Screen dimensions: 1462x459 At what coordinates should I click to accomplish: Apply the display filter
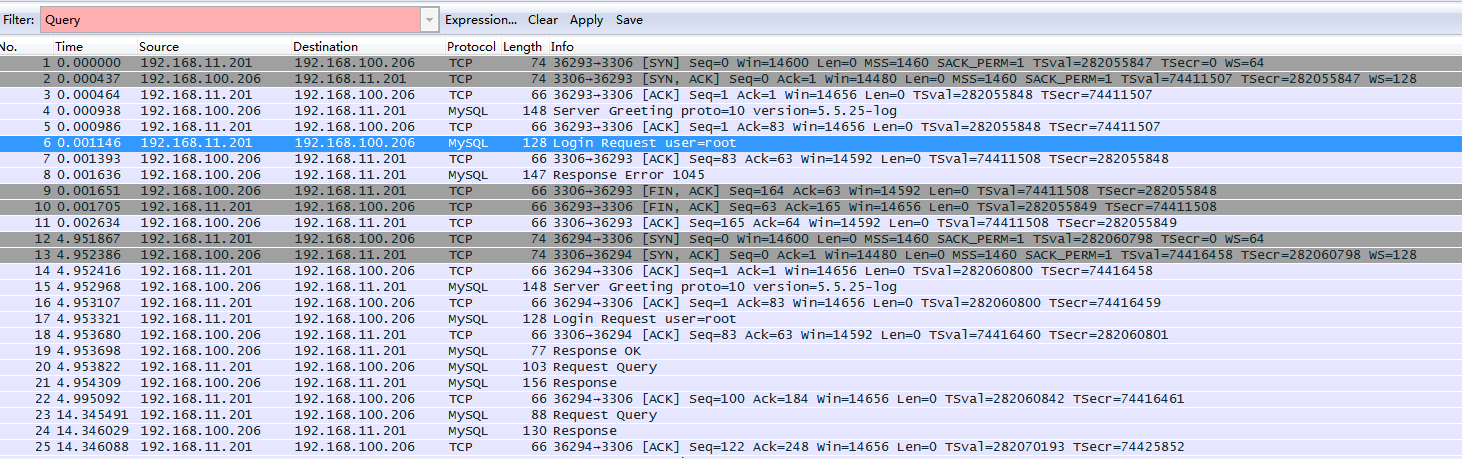click(586, 20)
